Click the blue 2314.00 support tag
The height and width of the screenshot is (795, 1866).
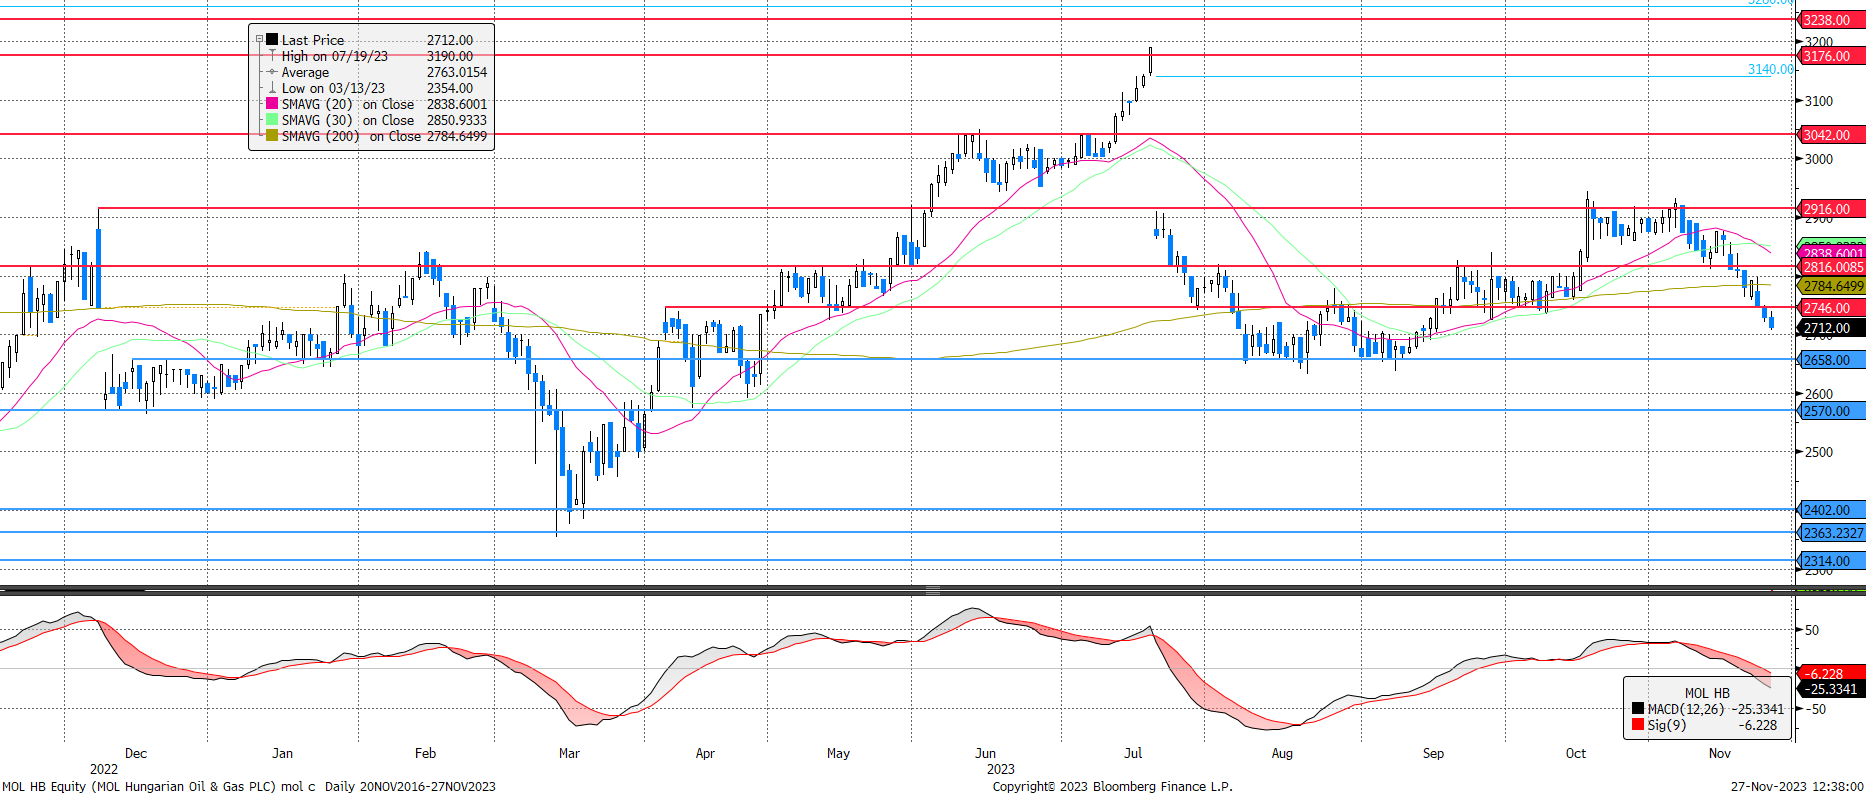tap(1832, 561)
